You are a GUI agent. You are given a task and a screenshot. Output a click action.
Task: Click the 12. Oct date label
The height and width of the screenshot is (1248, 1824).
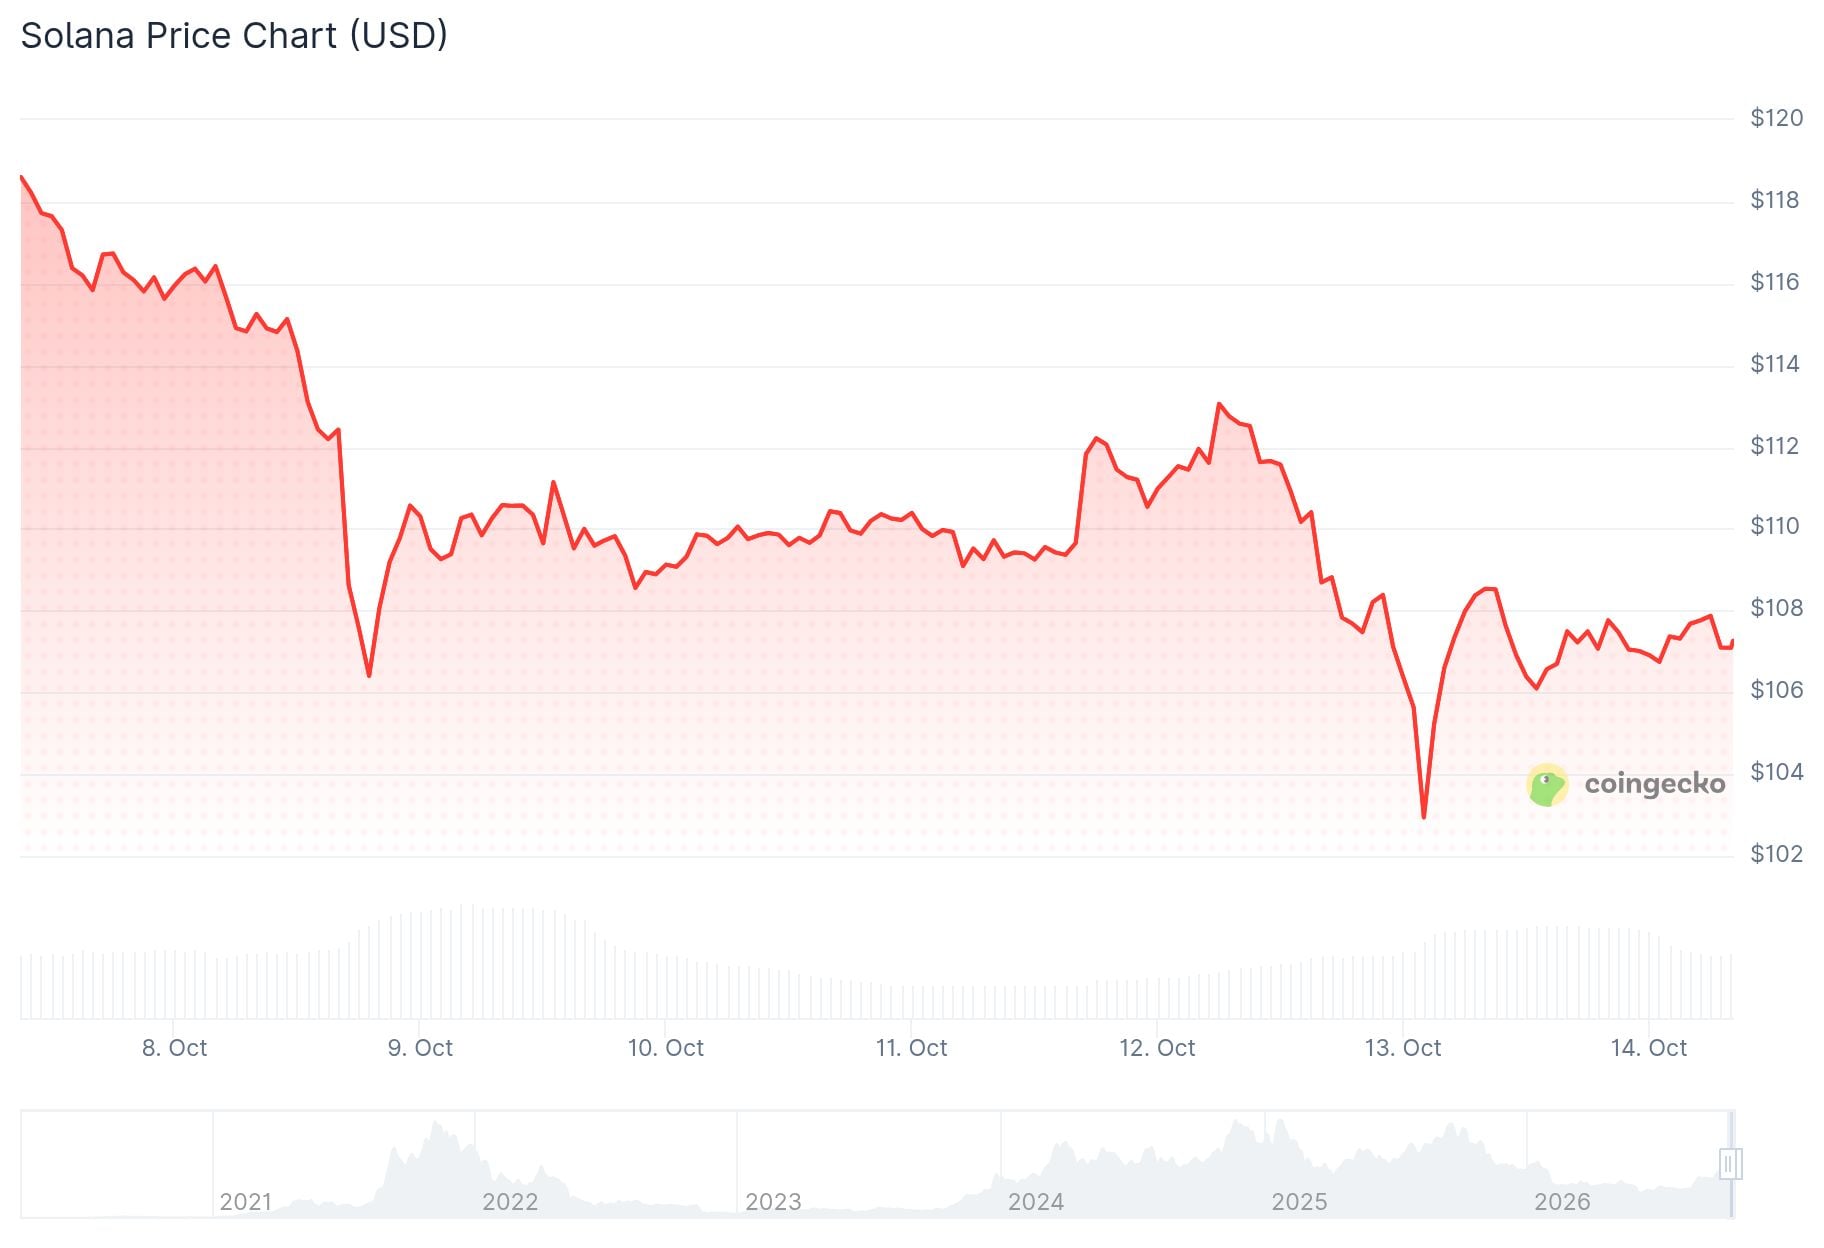(x=1157, y=1048)
